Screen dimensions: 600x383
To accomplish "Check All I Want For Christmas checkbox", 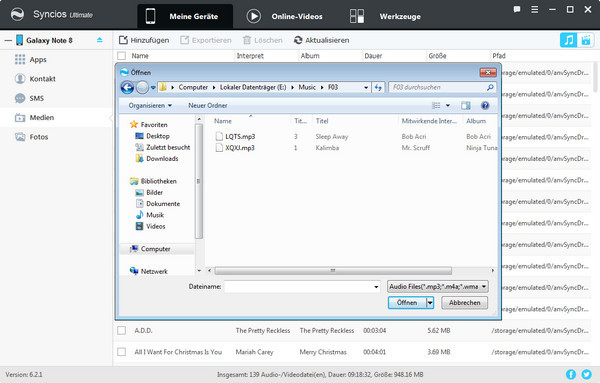I will click(x=122, y=352).
